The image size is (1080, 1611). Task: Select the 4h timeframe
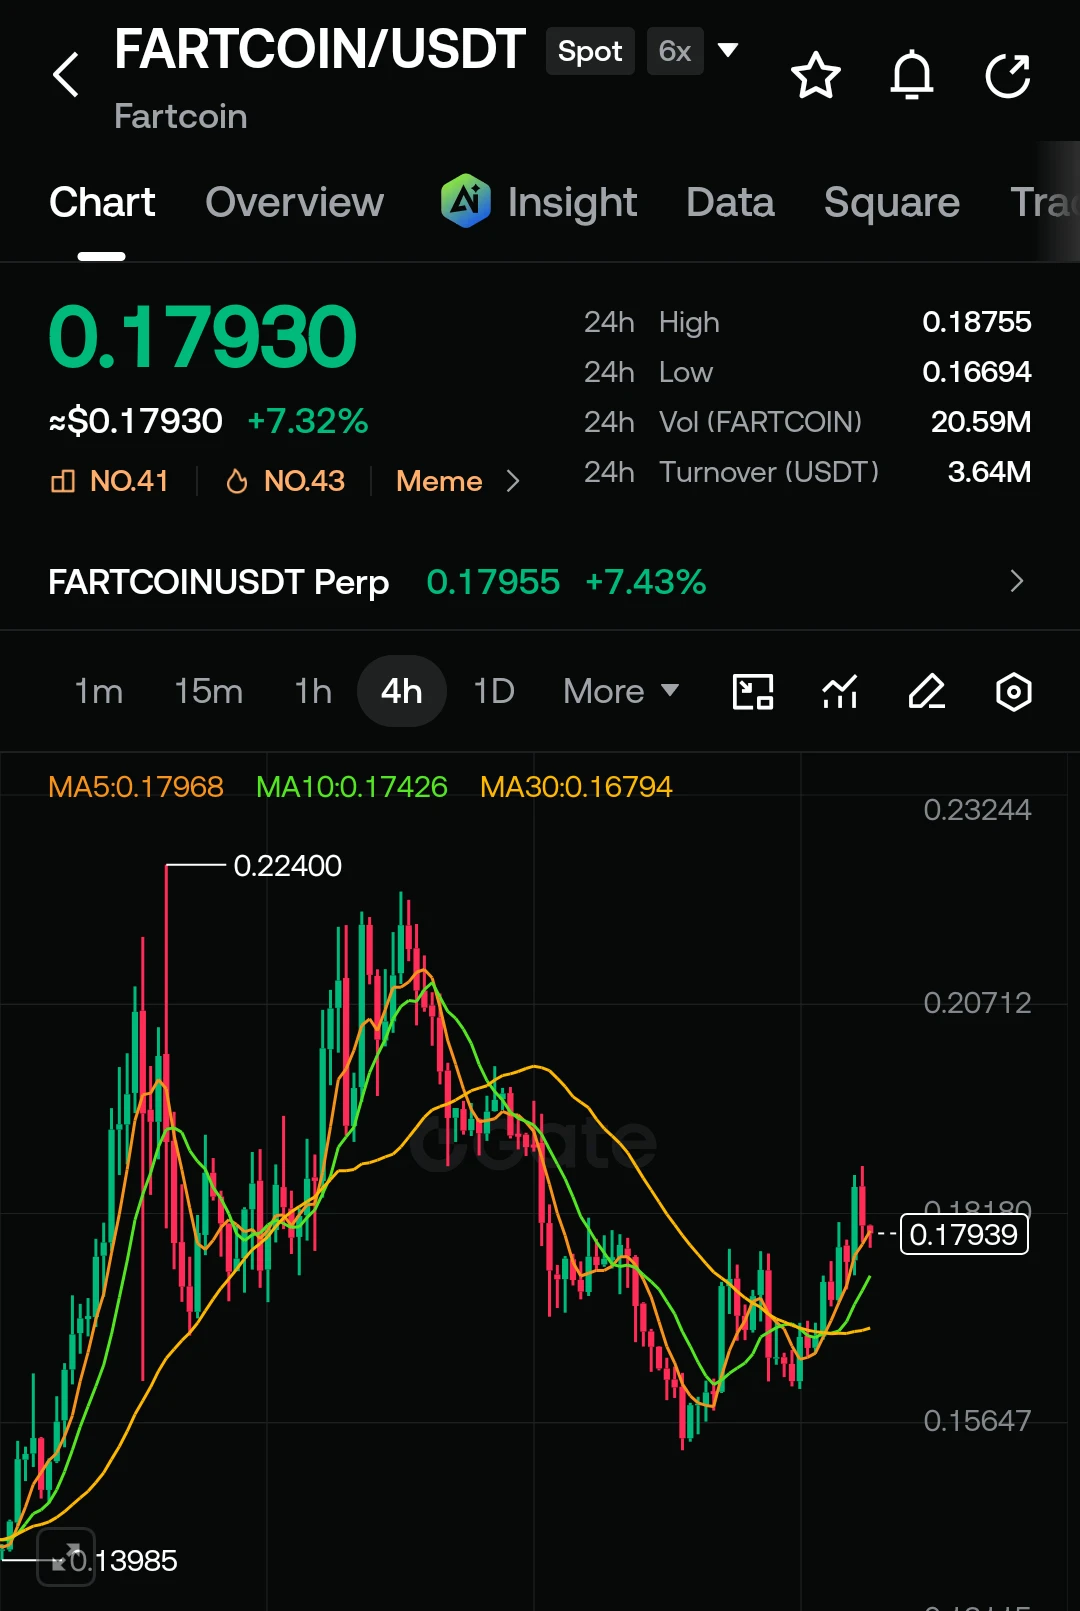(x=401, y=691)
